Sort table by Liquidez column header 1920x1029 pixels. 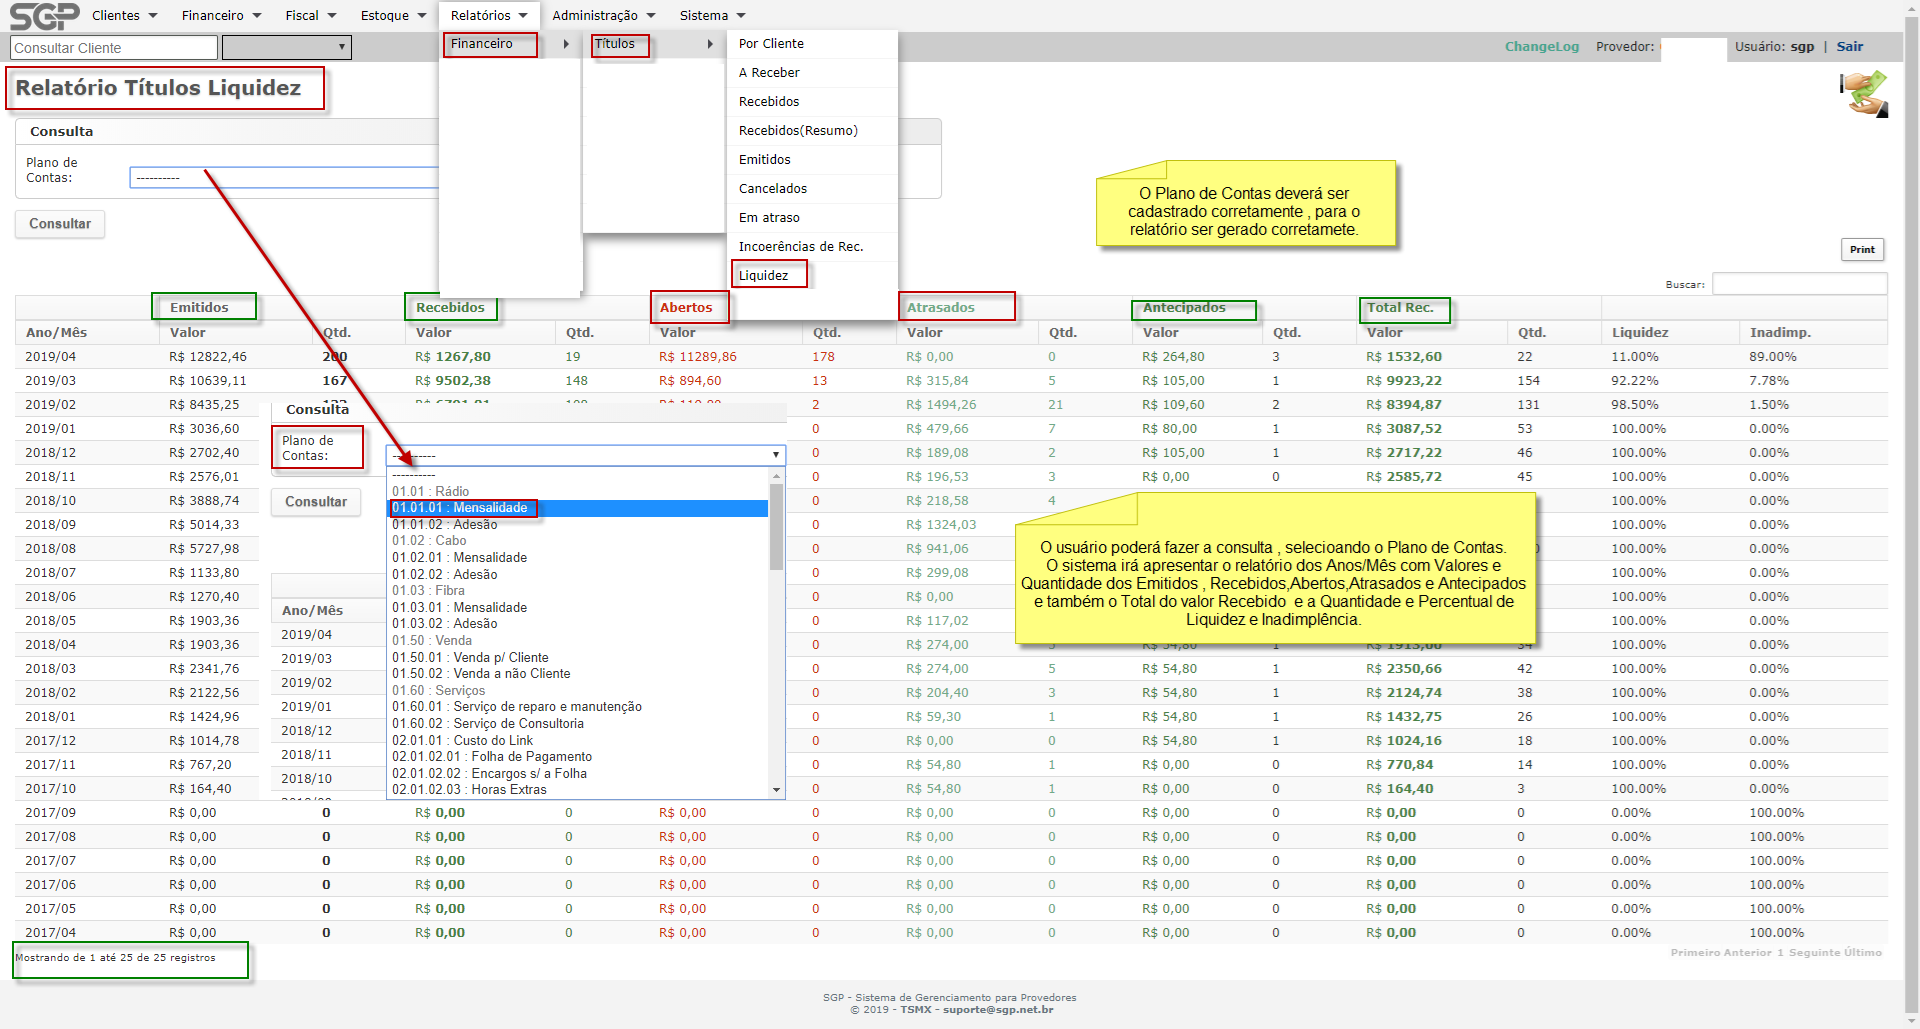(x=1639, y=332)
